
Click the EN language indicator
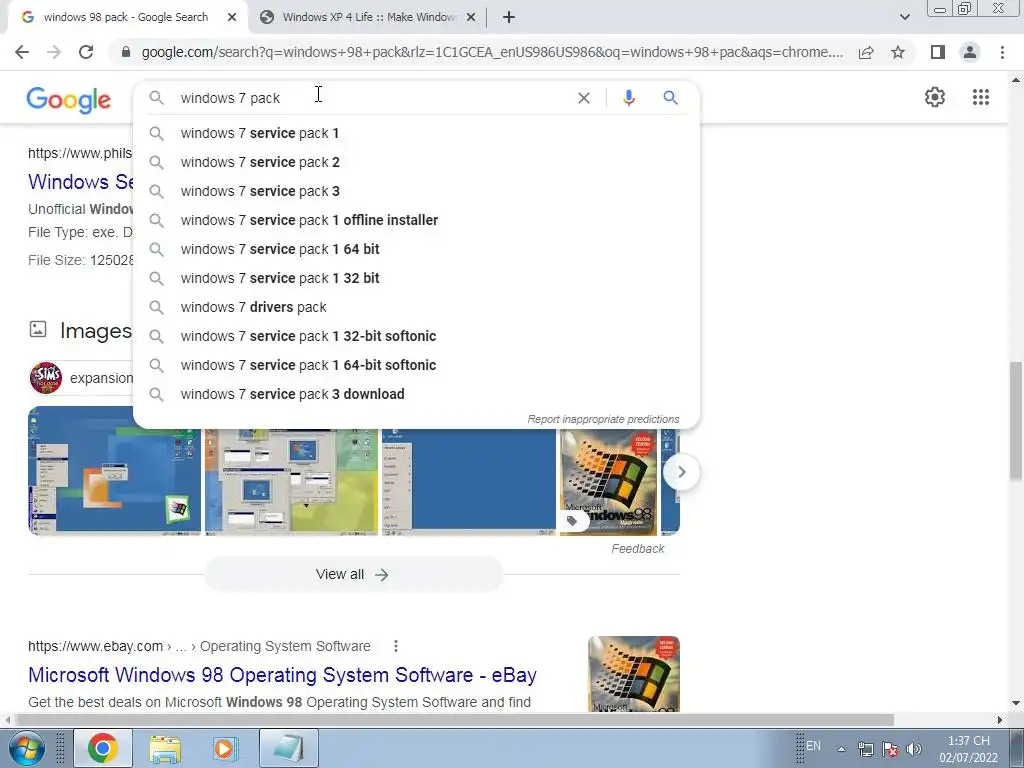[813, 745]
